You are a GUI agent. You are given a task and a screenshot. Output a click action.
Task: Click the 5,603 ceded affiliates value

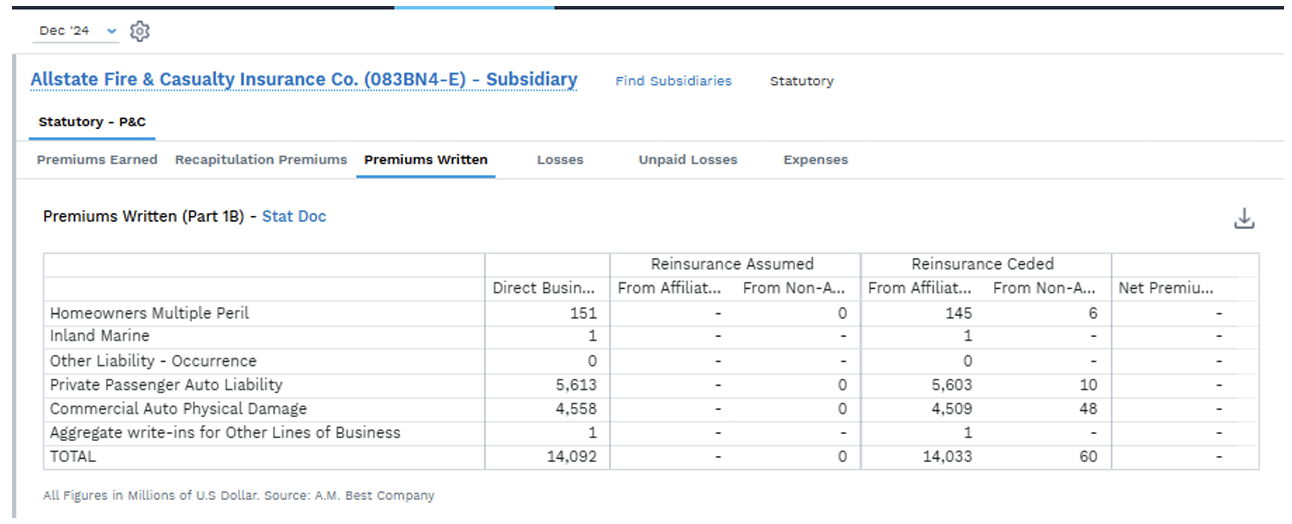point(951,385)
